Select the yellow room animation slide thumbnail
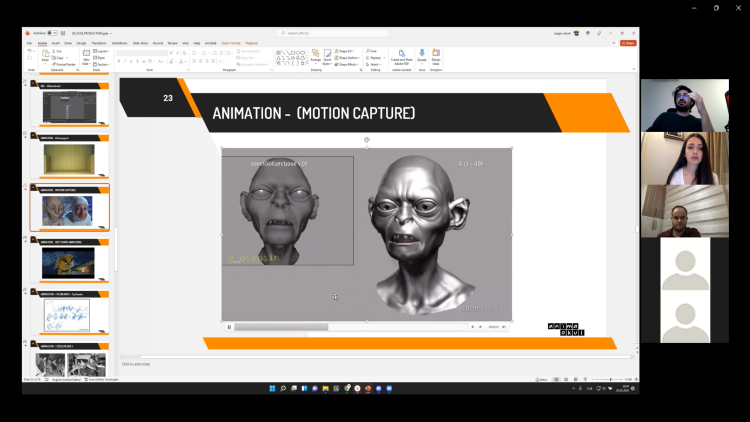This screenshot has width=750, height=422. tap(69, 155)
